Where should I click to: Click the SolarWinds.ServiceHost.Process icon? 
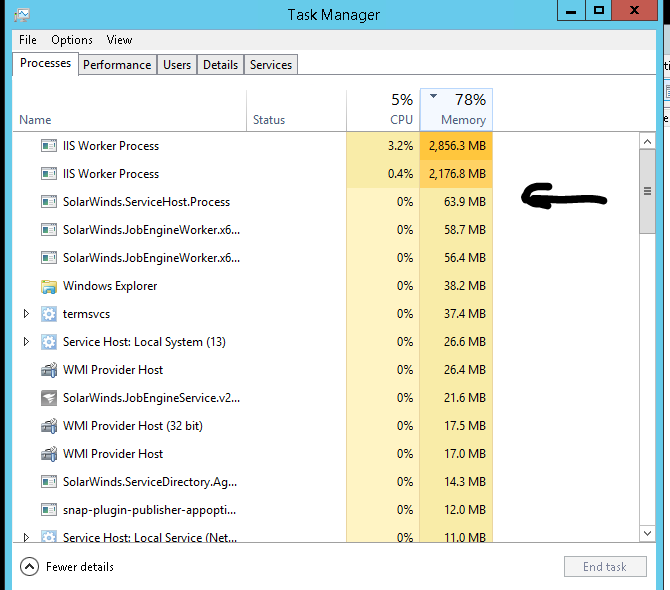point(49,202)
